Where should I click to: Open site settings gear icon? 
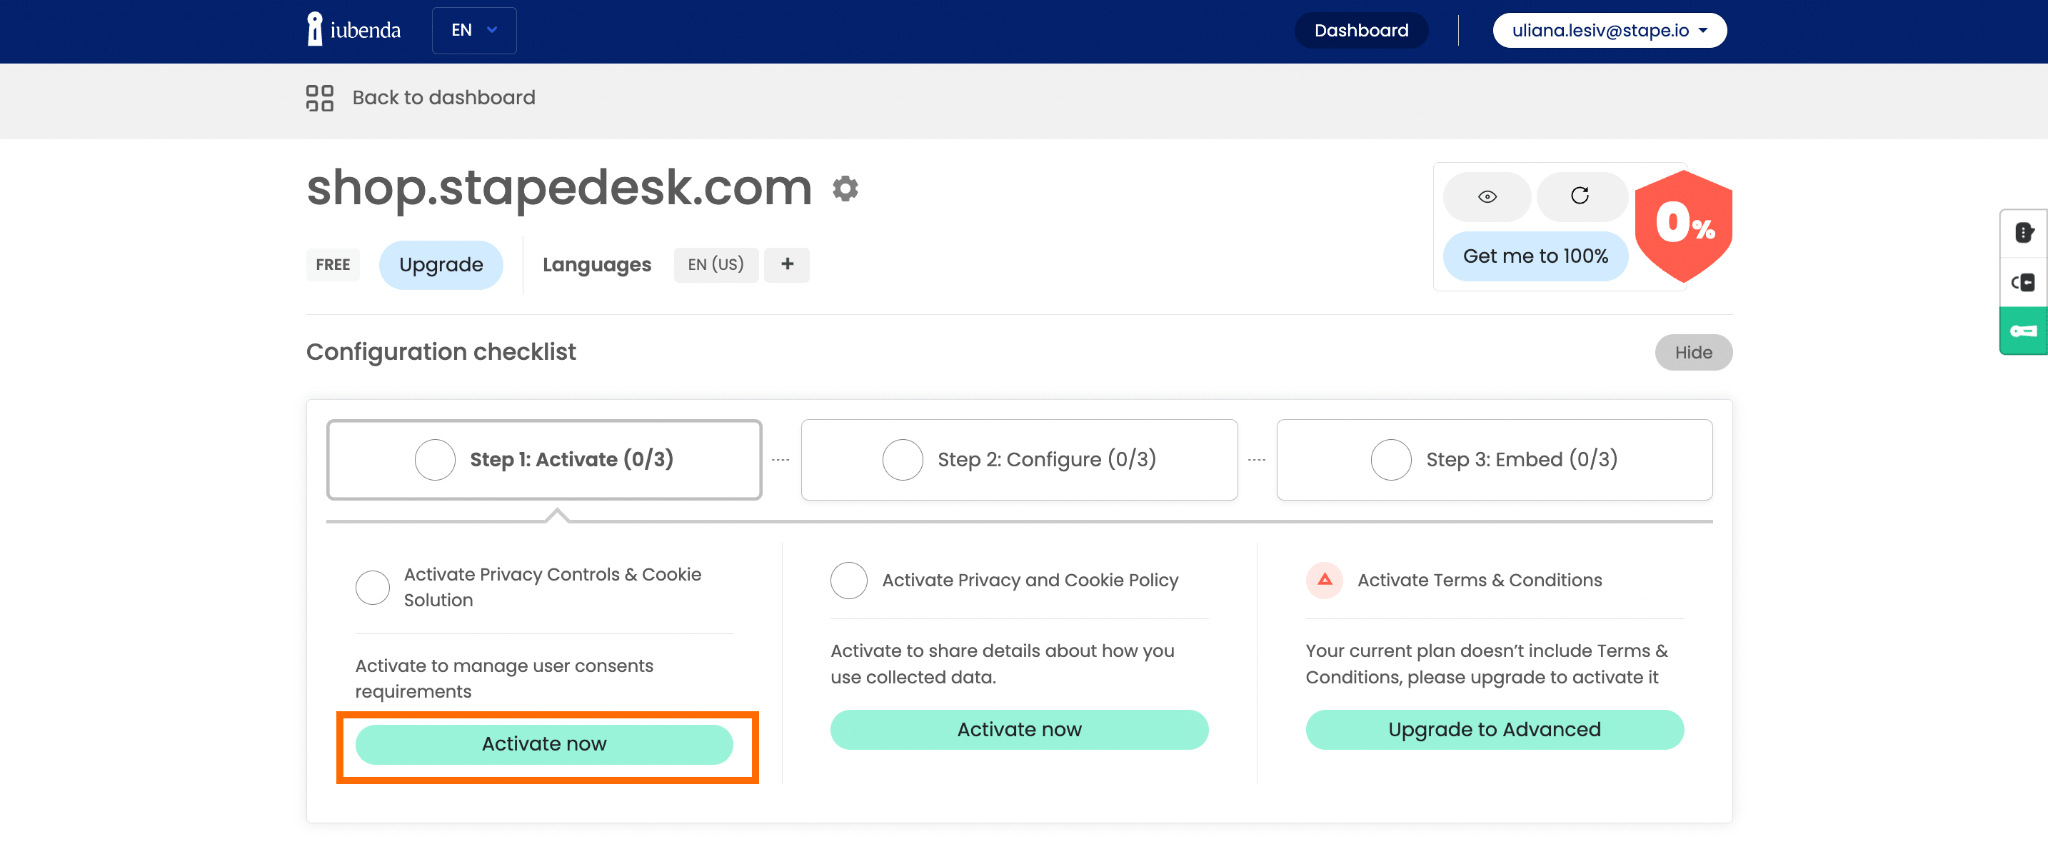point(846,189)
